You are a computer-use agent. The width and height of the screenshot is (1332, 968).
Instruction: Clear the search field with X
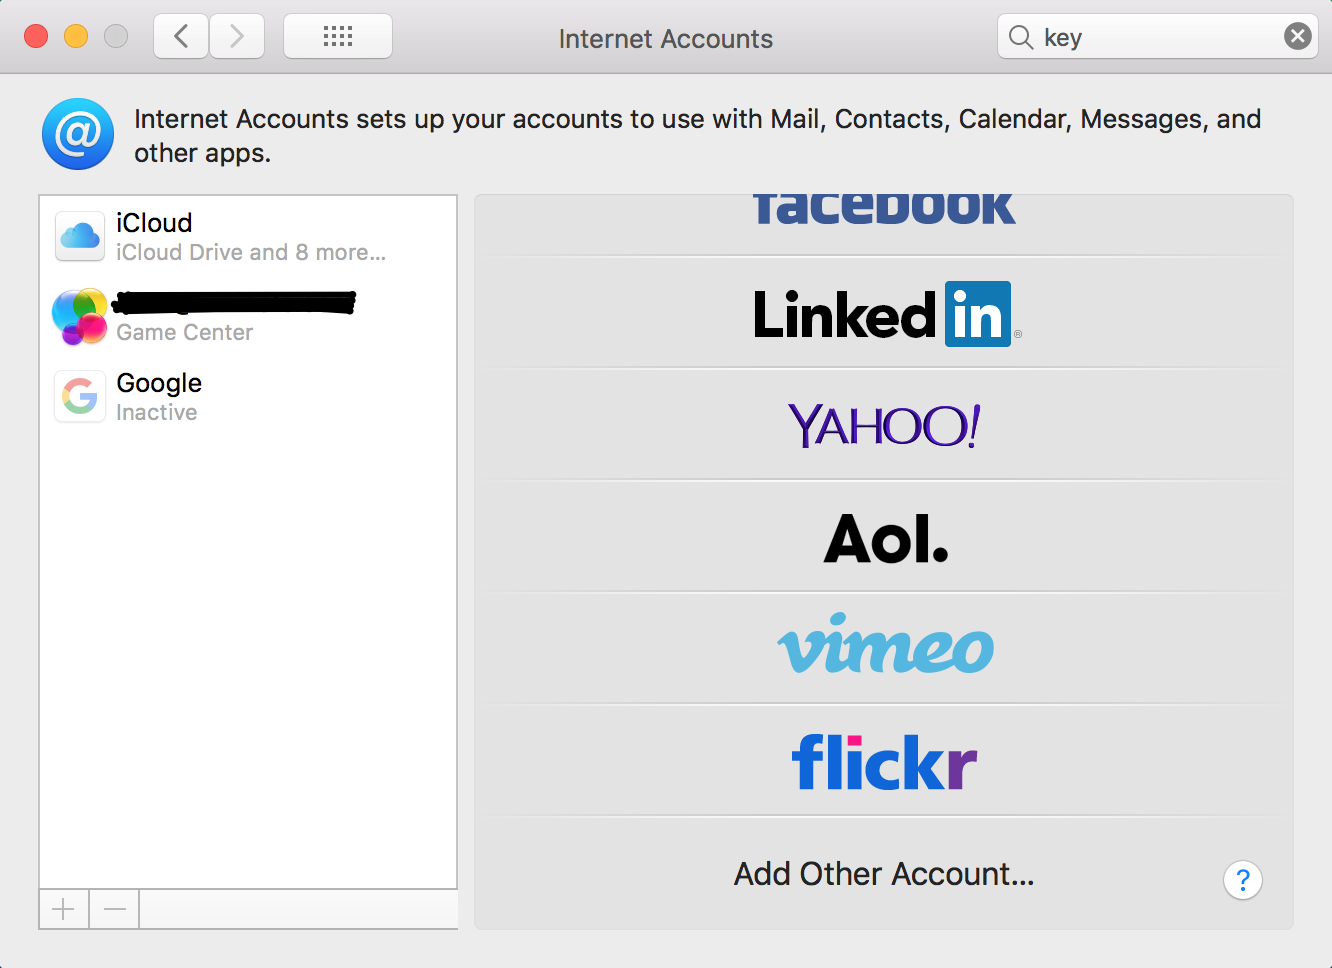tap(1297, 37)
